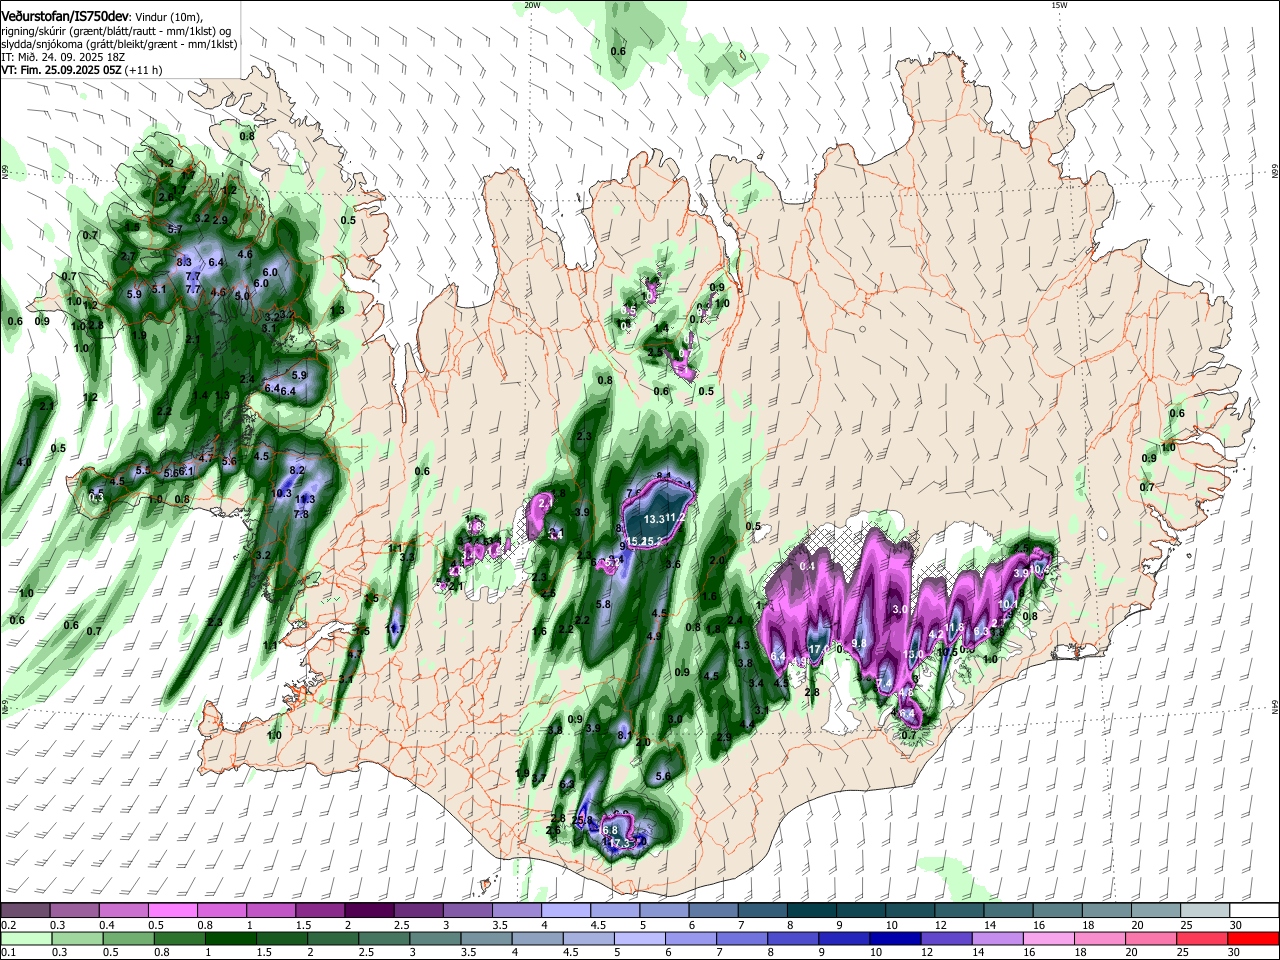Click the 'IT: Mið. 24. 09. 2025 18Z' line
1280x960 pixels.
click(x=62, y=58)
